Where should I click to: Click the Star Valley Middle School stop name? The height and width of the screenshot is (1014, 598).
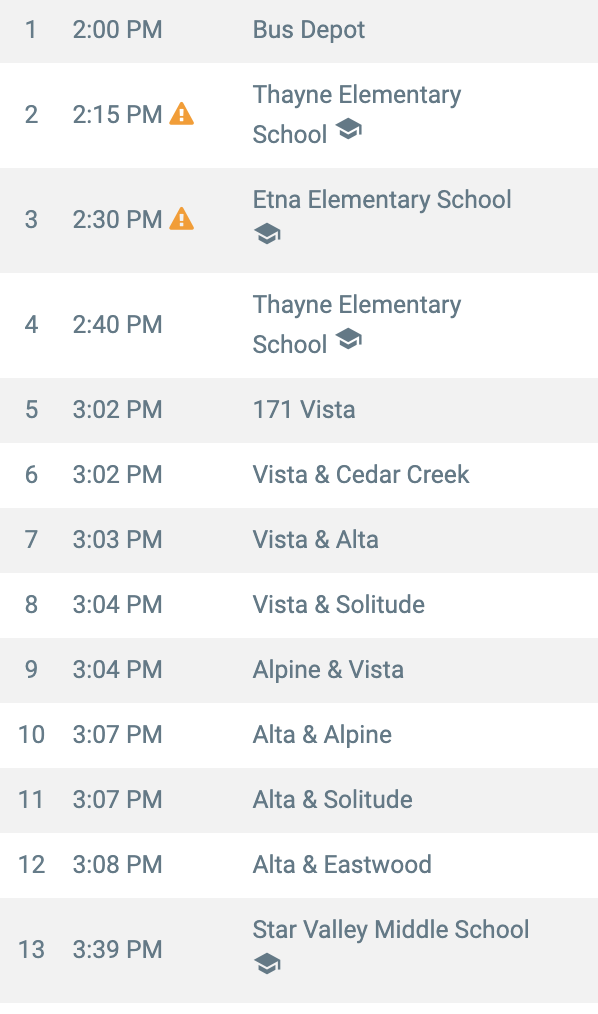tap(390, 929)
